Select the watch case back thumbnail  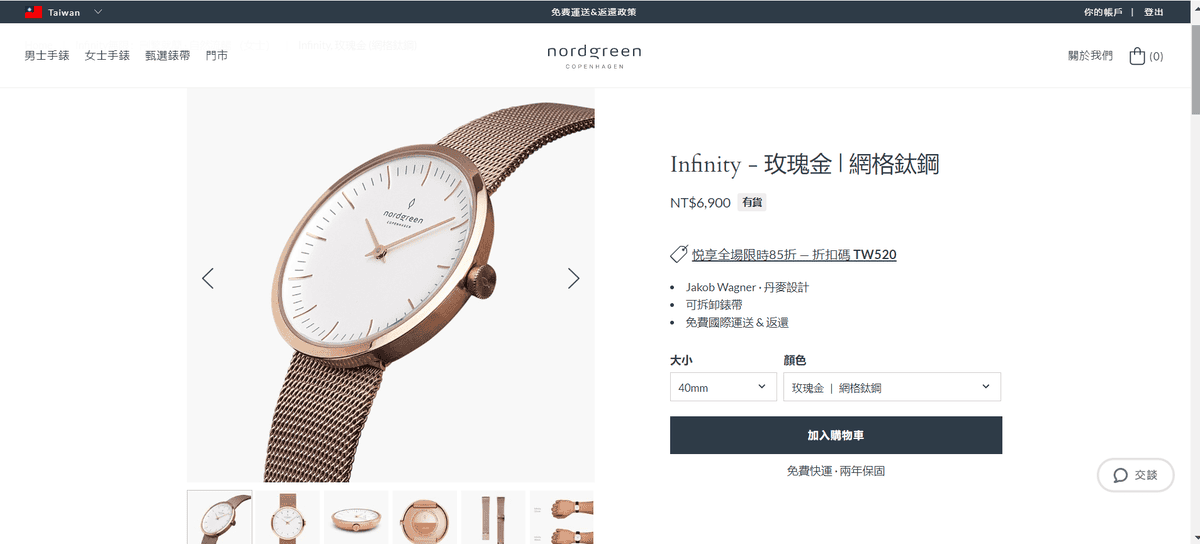(x=425, y=517)
